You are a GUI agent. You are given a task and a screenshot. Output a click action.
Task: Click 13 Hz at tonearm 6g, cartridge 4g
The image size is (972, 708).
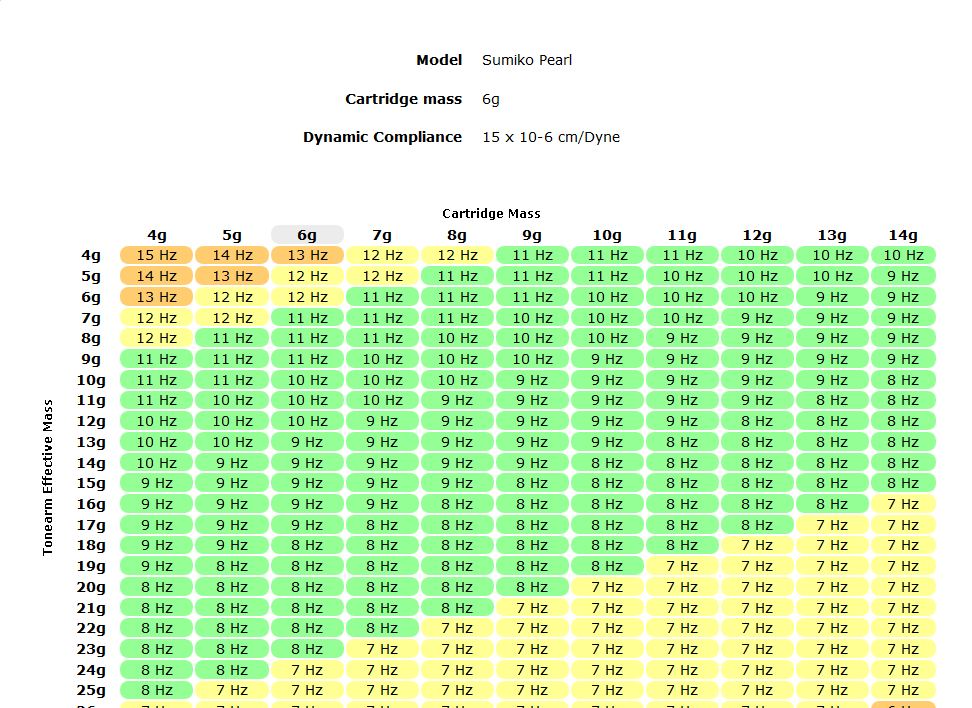(157, 297)
